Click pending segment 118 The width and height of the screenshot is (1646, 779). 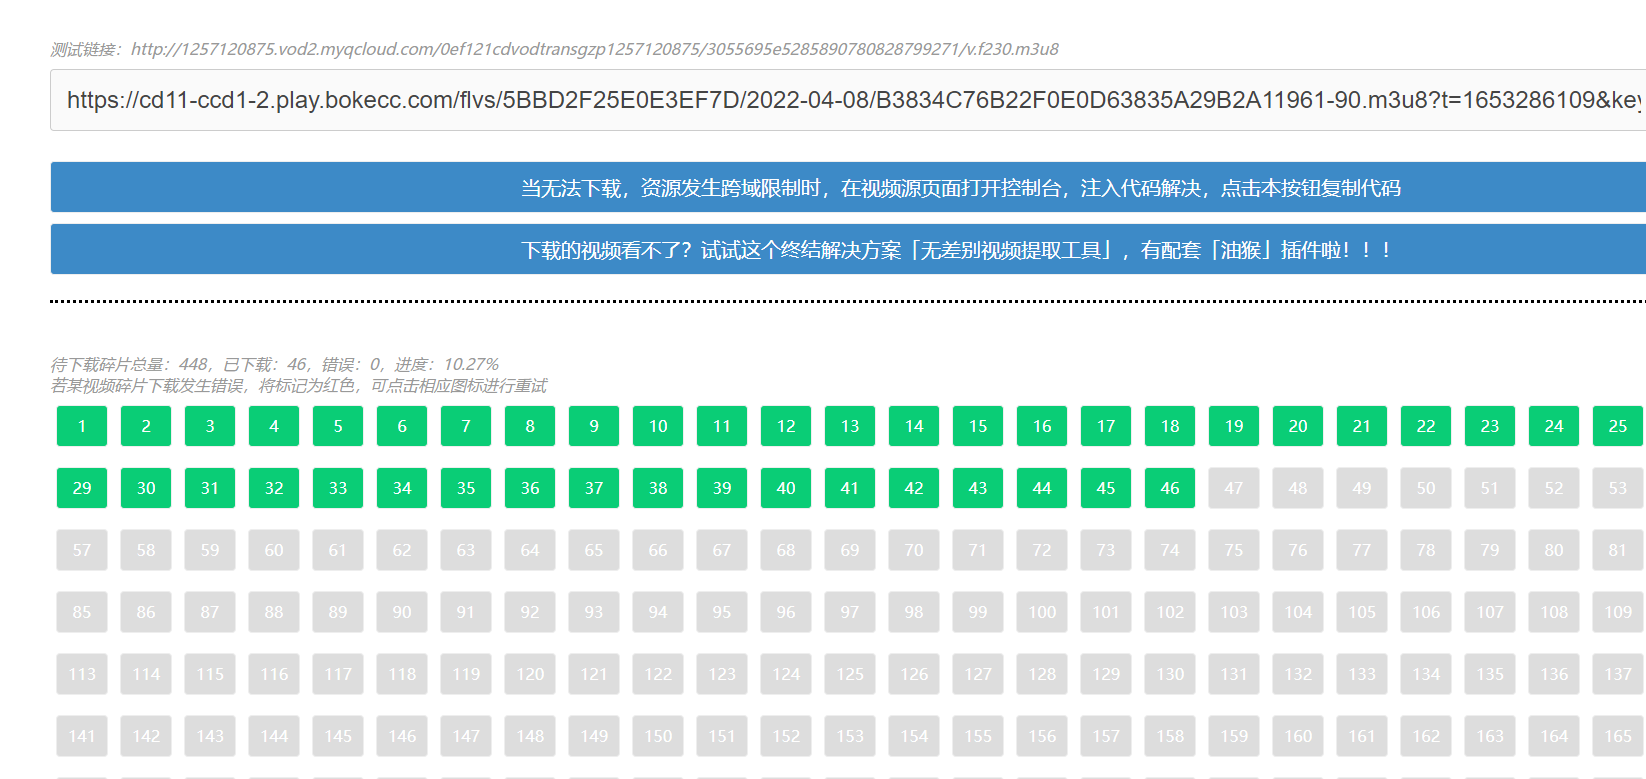(x=402, y=674)
